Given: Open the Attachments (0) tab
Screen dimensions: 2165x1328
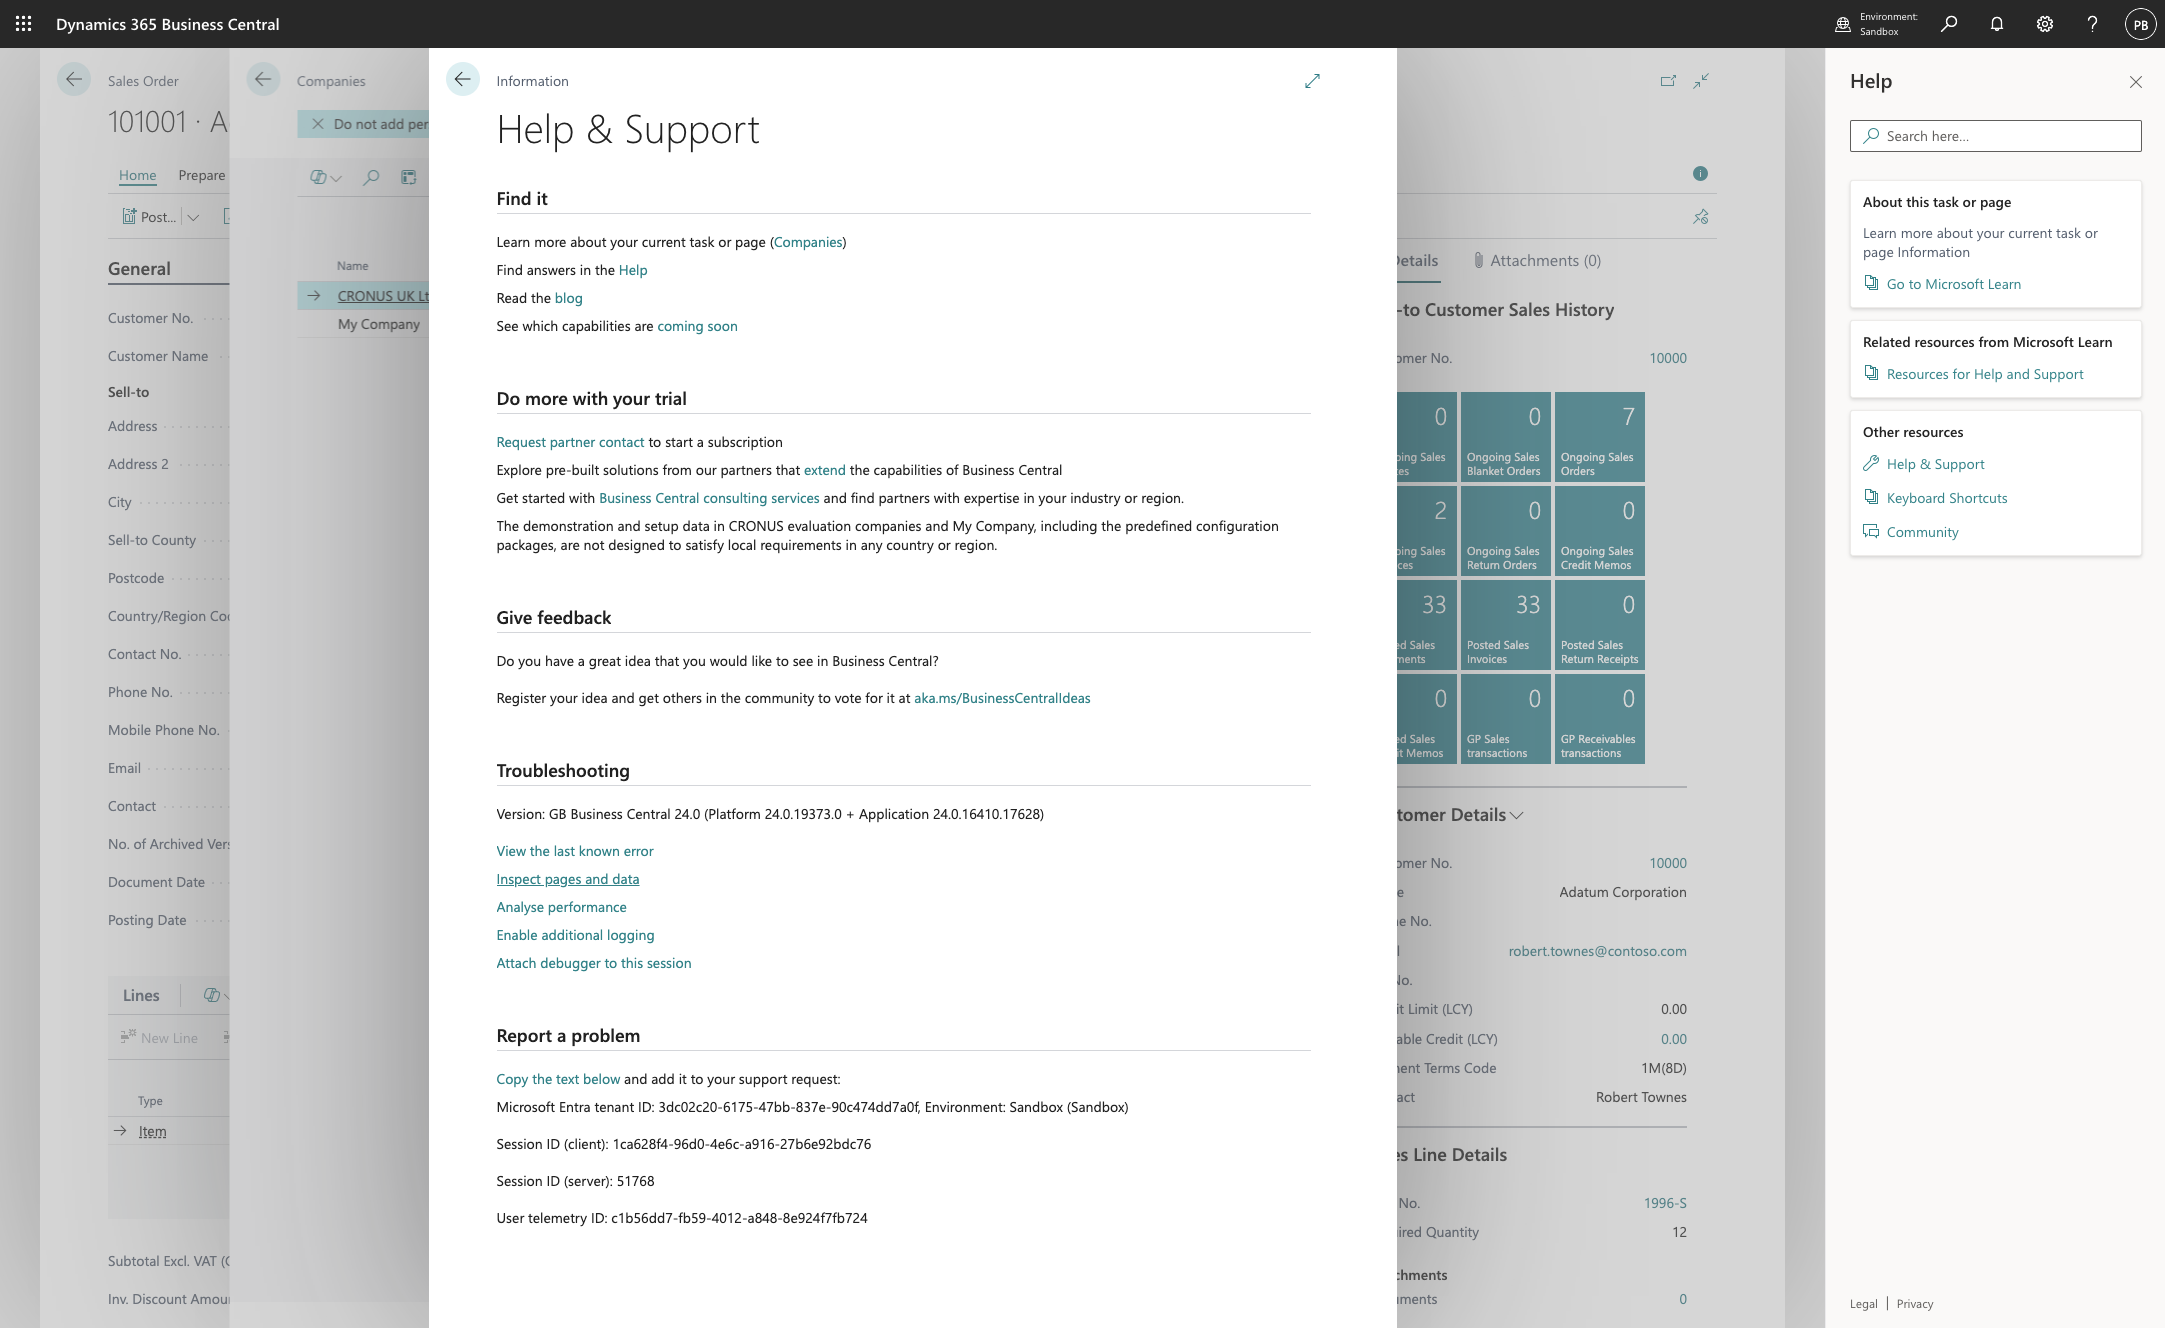Looking at the screenshot, I should 1537,260.
